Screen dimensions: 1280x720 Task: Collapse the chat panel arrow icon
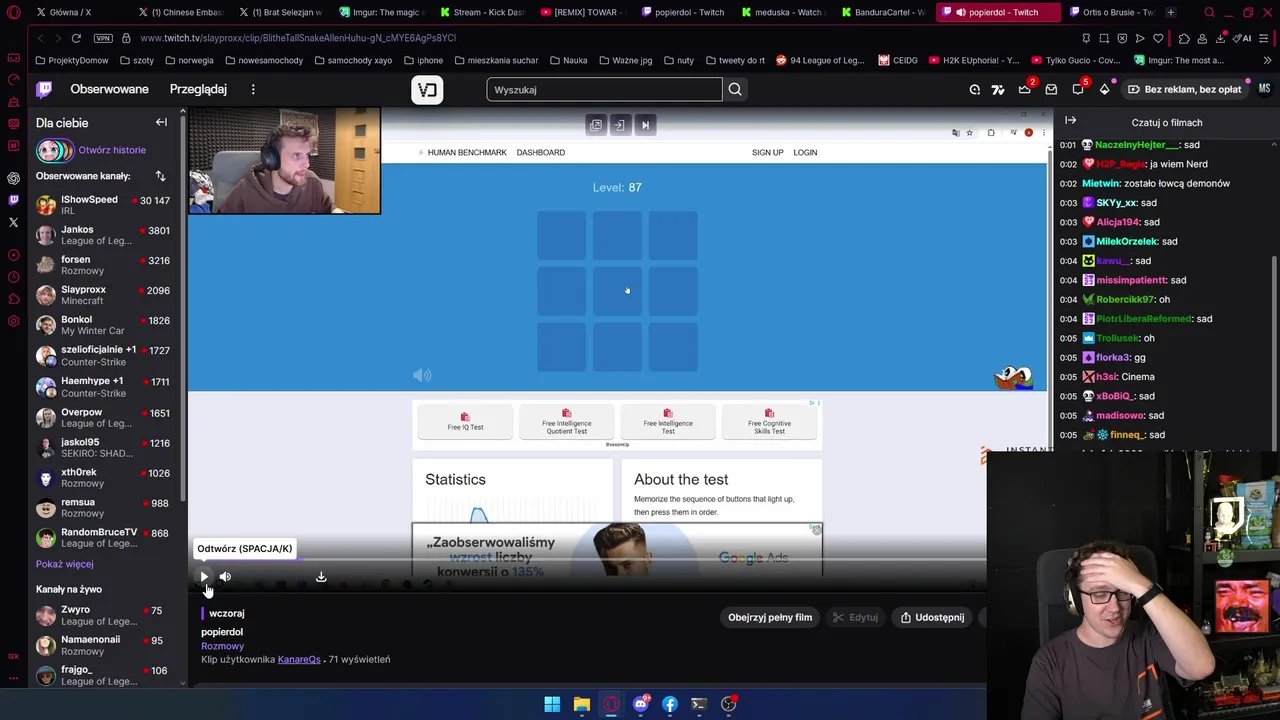point(1070,121)
